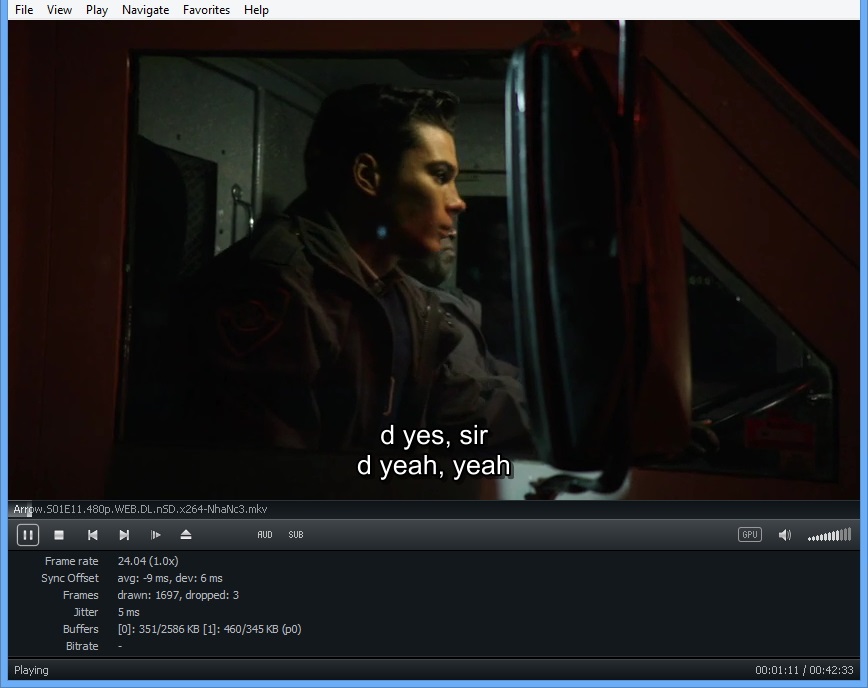Change subtitle track with the SUB button

tap(296, 535)
